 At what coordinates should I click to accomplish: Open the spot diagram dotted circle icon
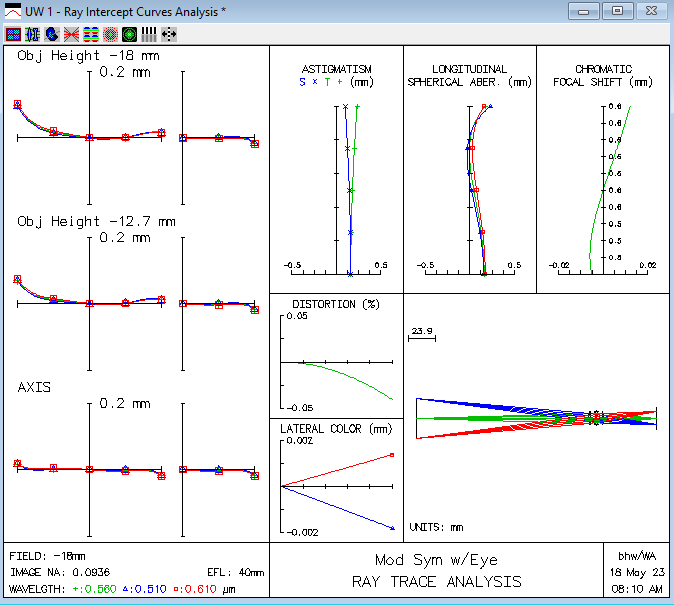(x=110, y=34)
